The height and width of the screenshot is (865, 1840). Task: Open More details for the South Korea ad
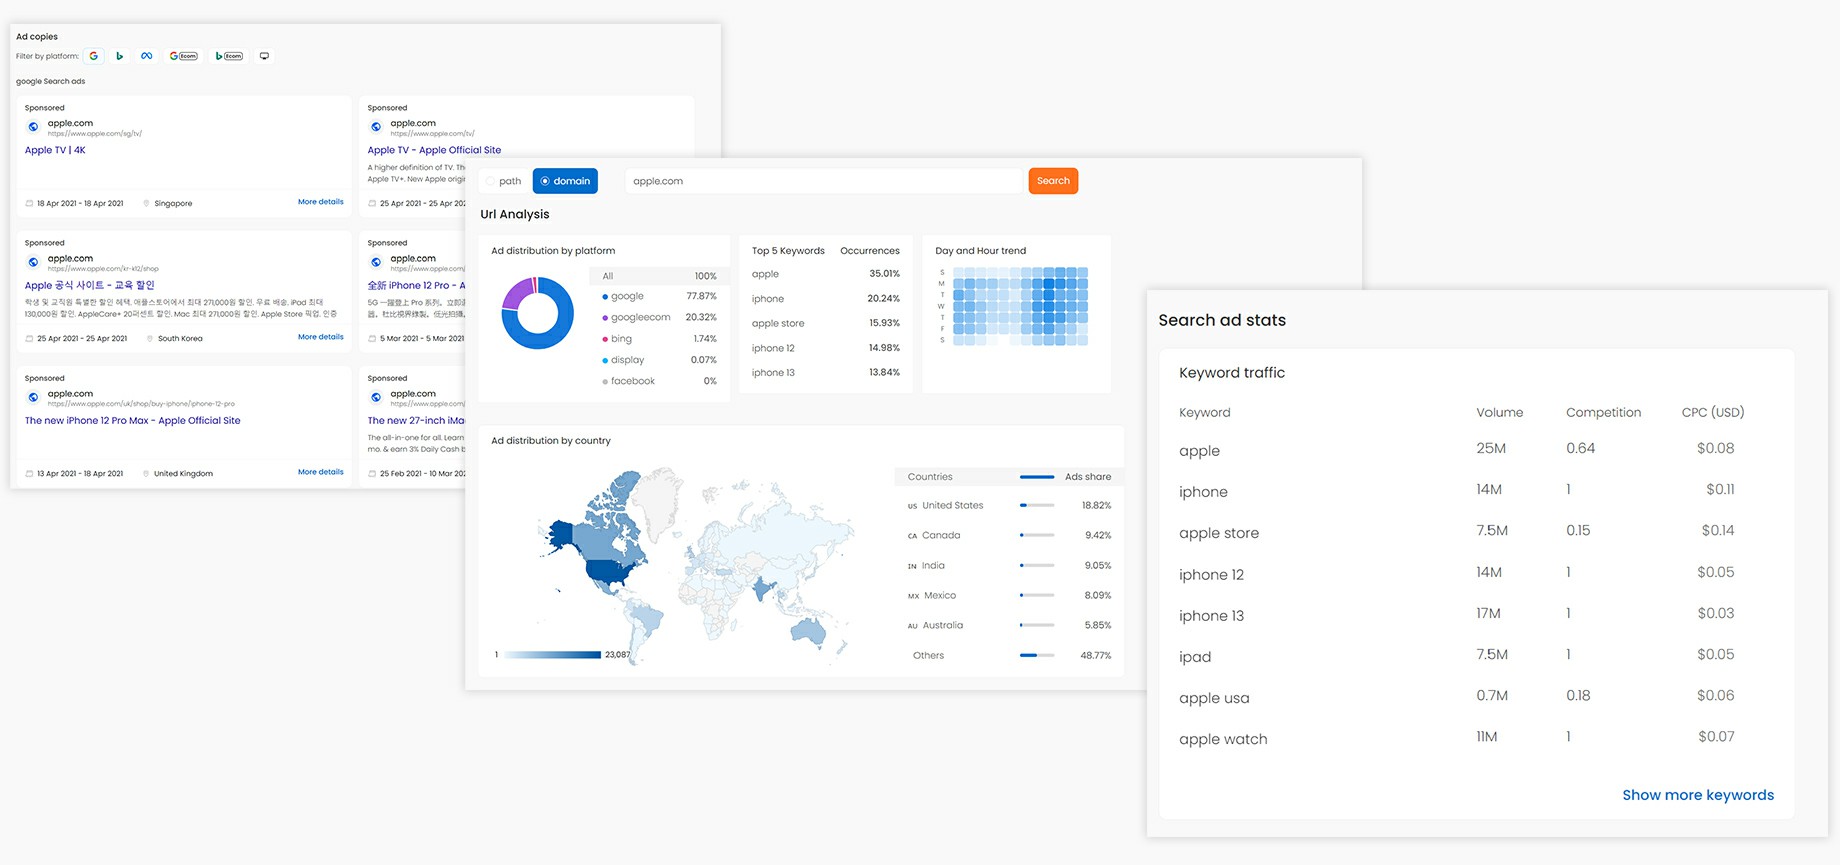tap(321, 337)
